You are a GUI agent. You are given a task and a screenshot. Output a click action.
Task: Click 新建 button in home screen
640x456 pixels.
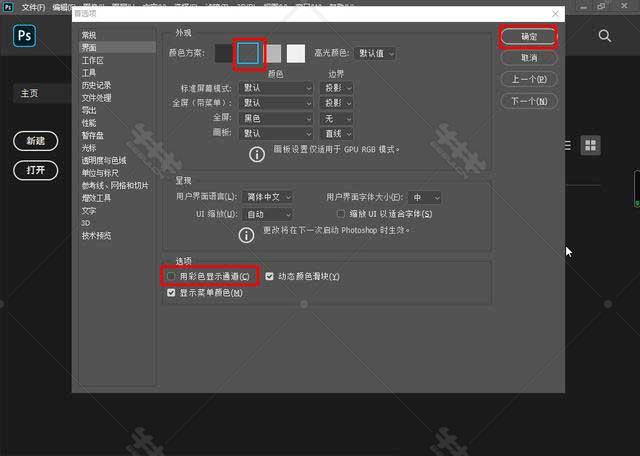tap(36, 141)
